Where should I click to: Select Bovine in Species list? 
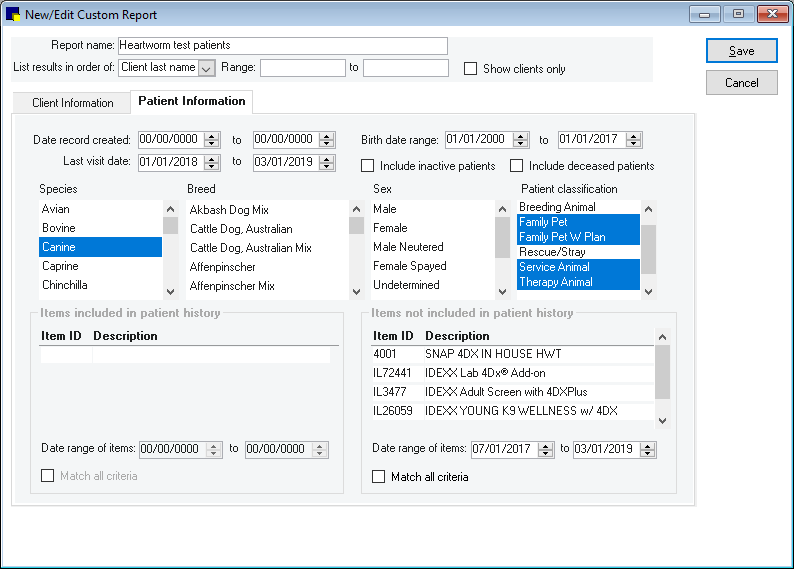(x=100, y=228)
